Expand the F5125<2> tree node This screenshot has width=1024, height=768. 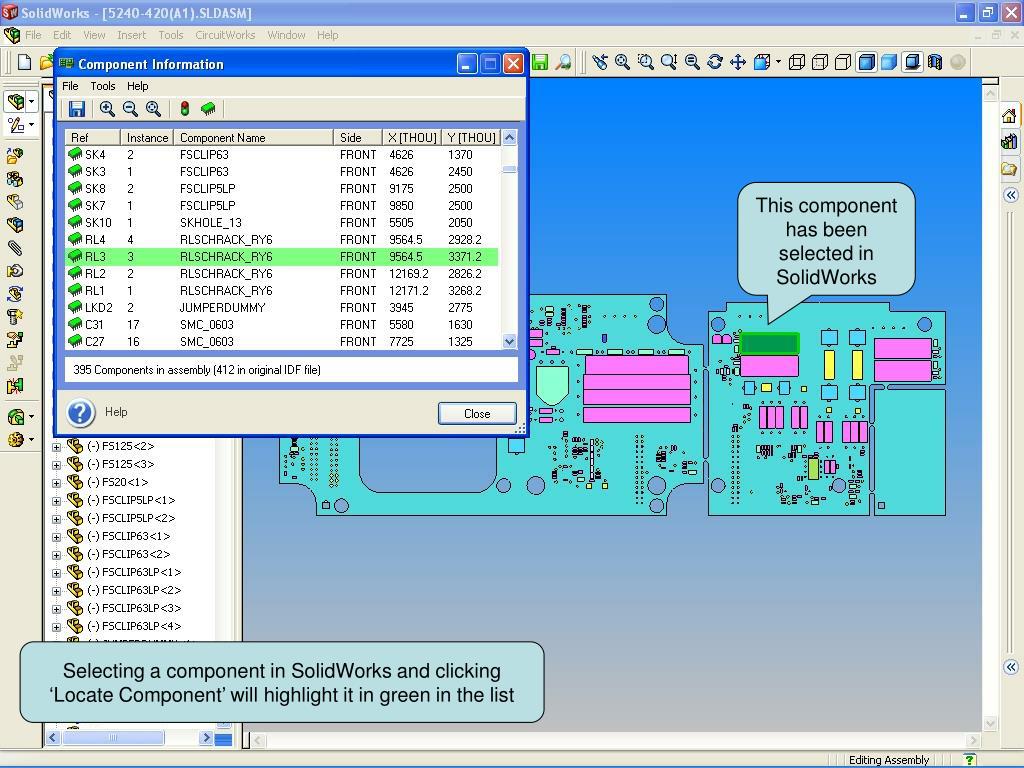56,447
